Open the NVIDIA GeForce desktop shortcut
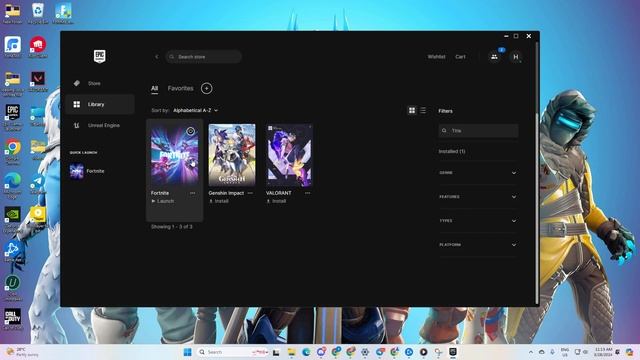 tap(13, 219)
